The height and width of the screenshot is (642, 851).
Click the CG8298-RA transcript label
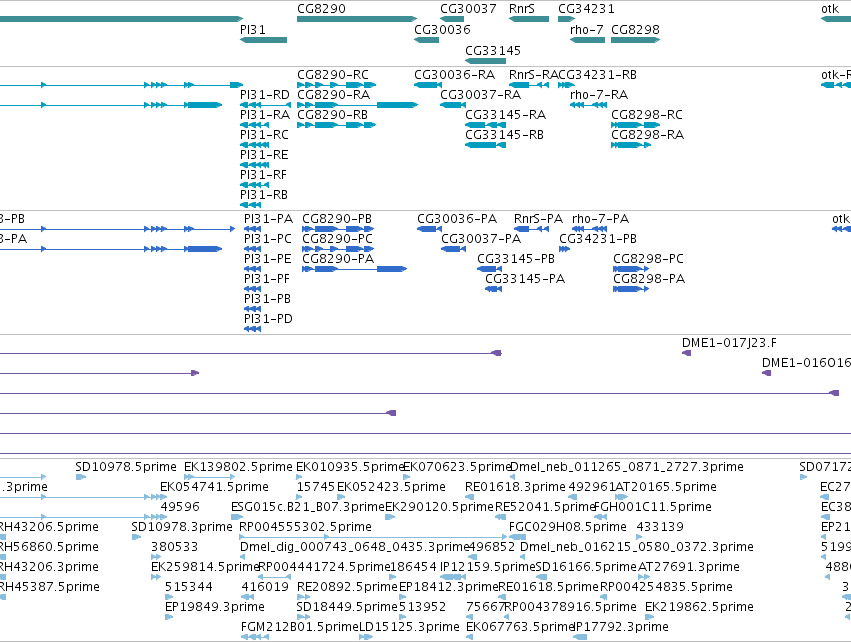[647, 135]
